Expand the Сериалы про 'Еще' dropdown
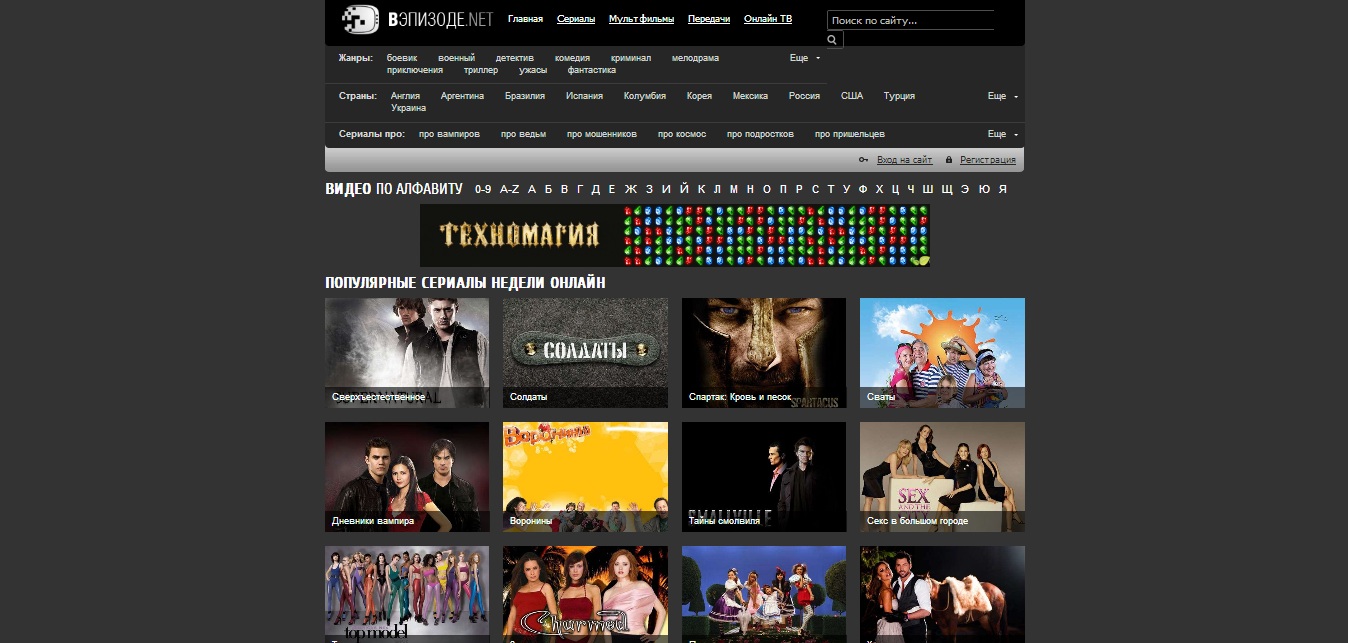The height and width of the screenshot is (643, 1348). click(x=1003, y=134)
